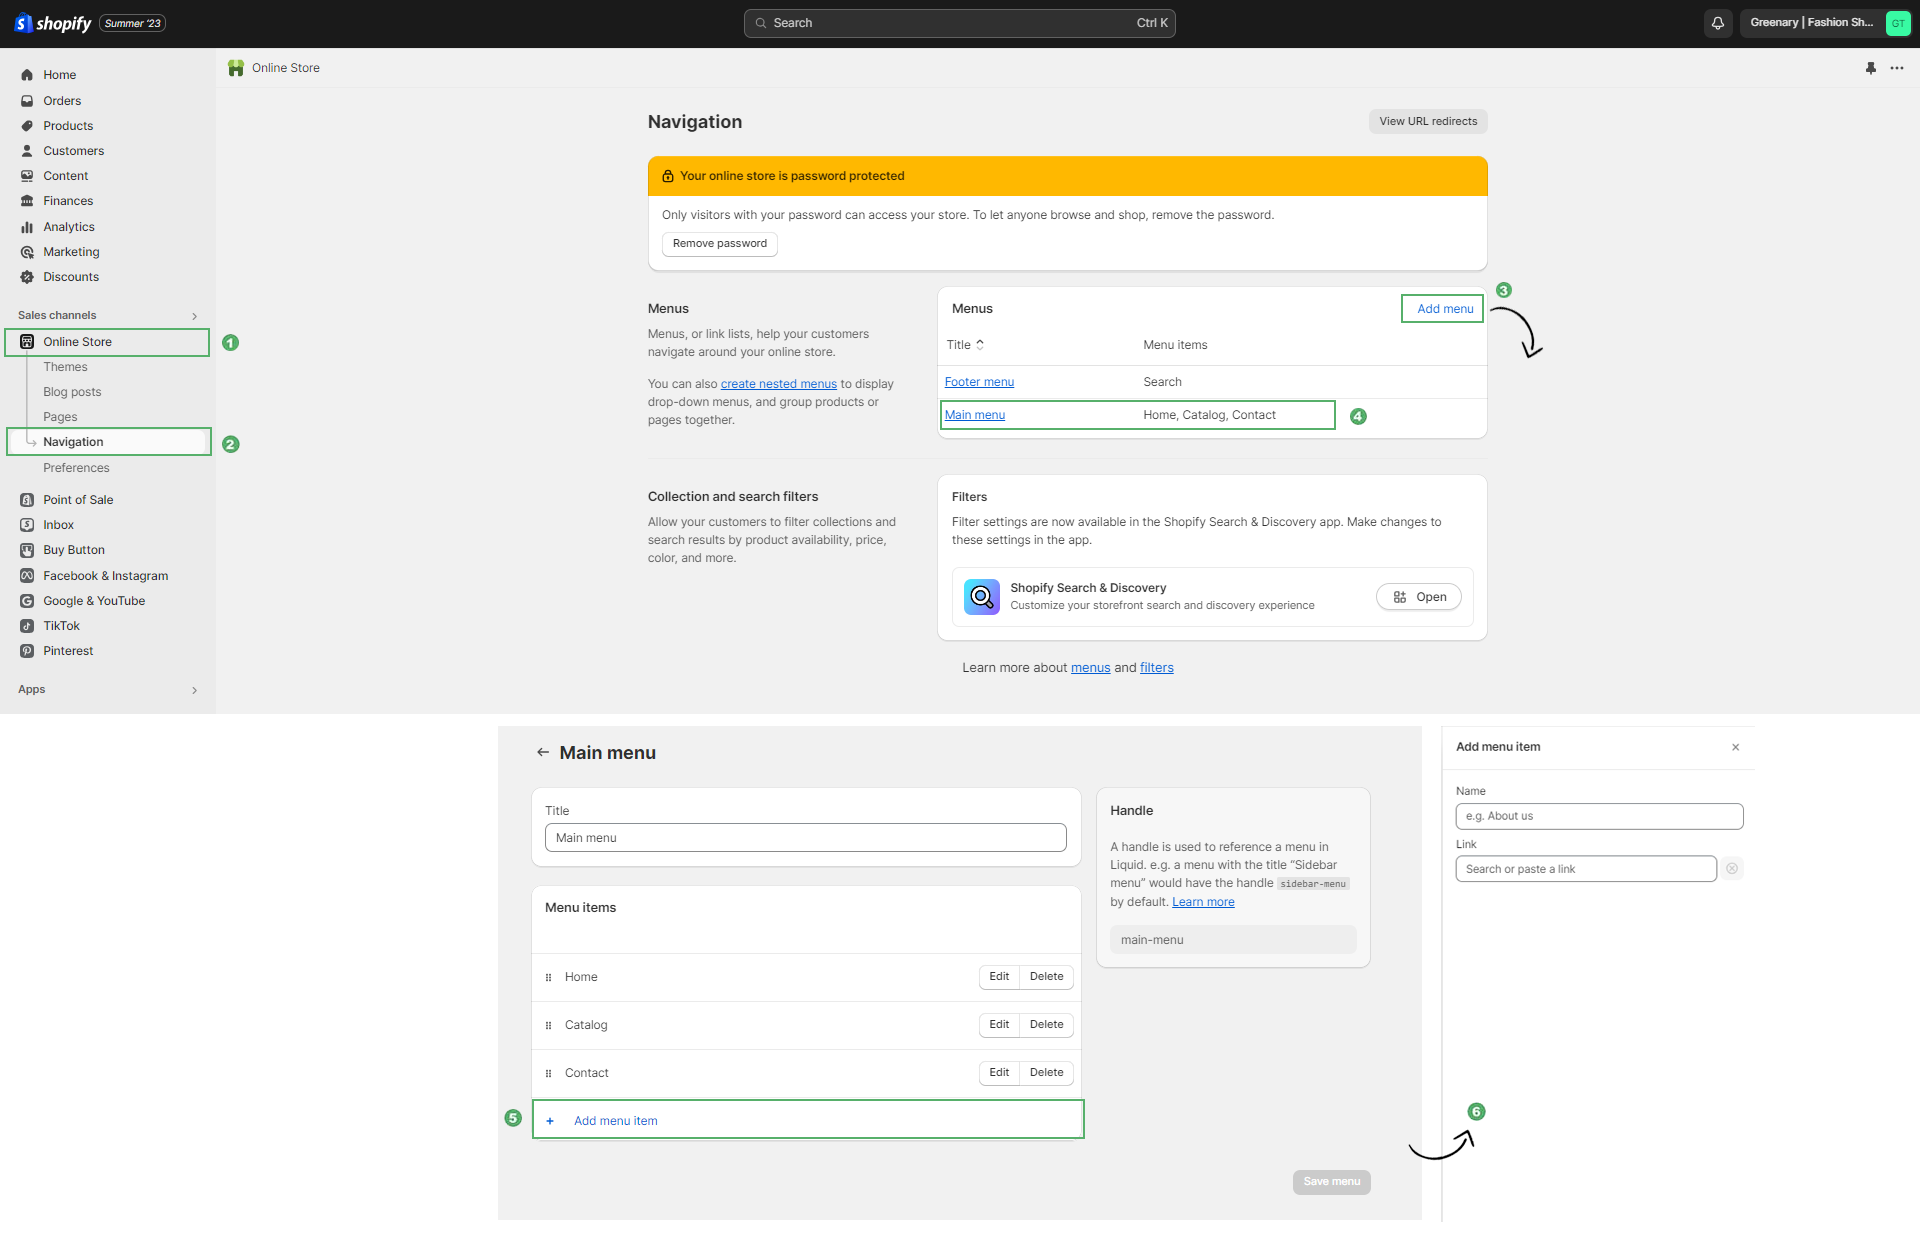Pin the page with pushpin icon
The width and height of the screenshot is (1920, 1236).
coord(1870,68)
